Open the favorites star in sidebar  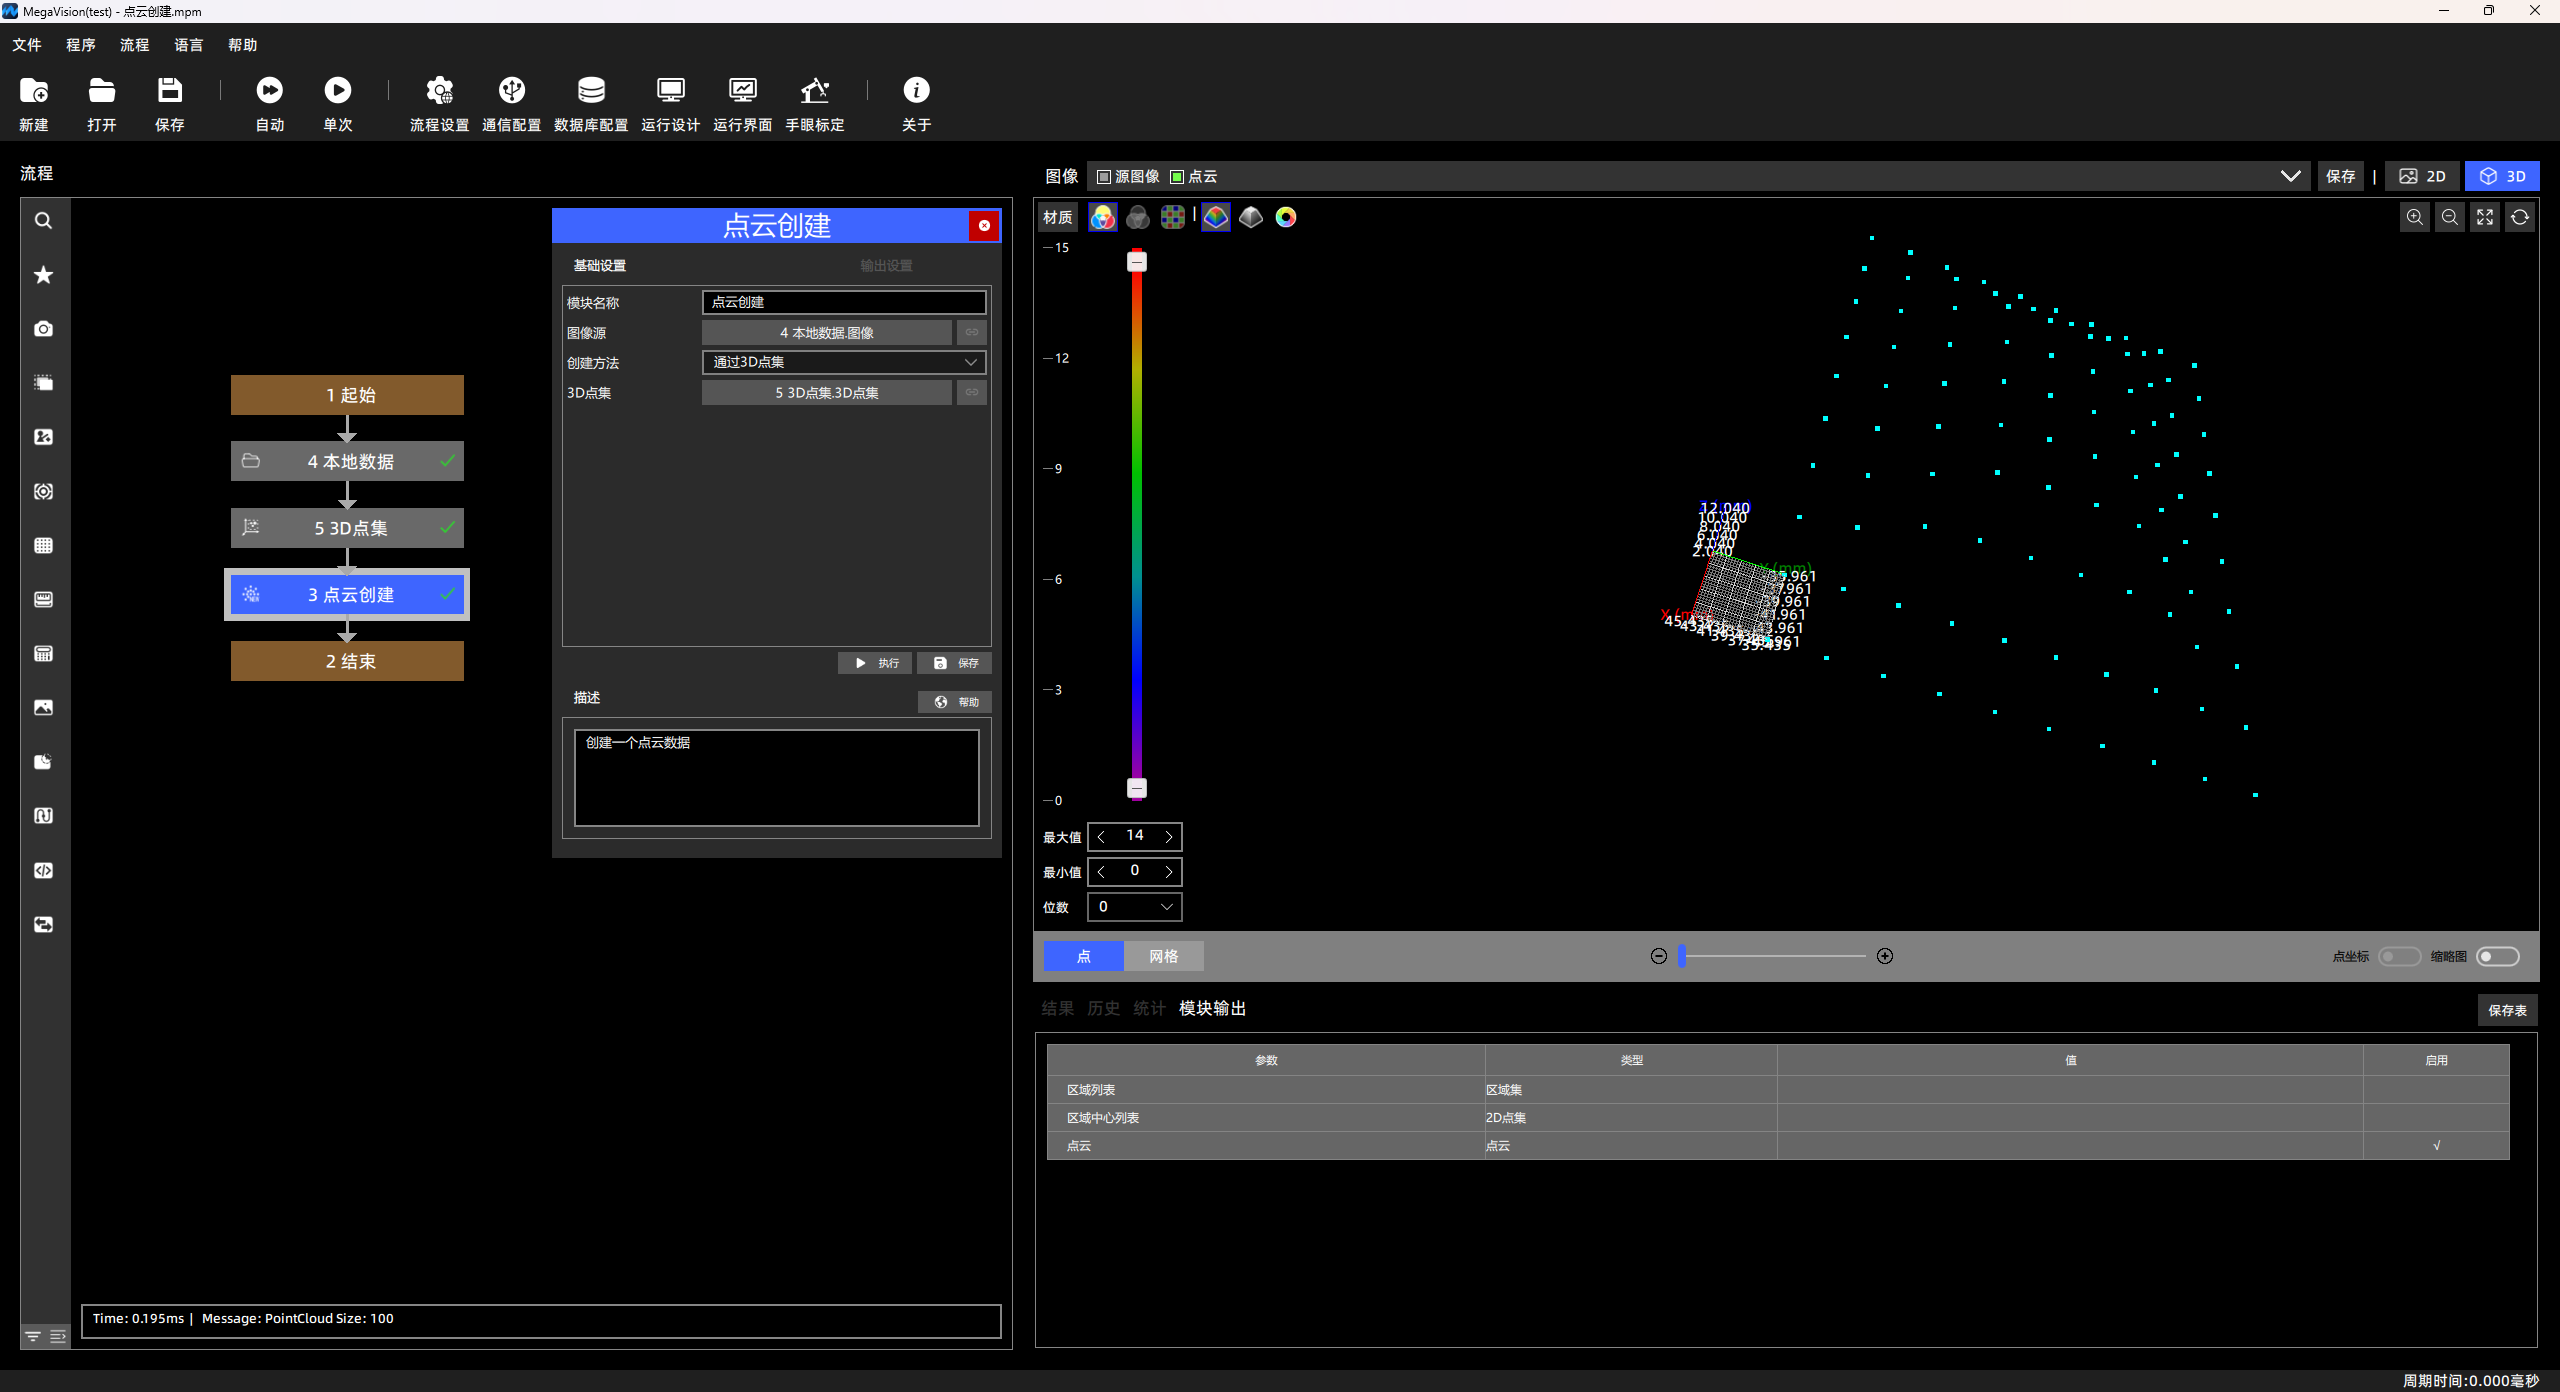[x=43, y=275]
